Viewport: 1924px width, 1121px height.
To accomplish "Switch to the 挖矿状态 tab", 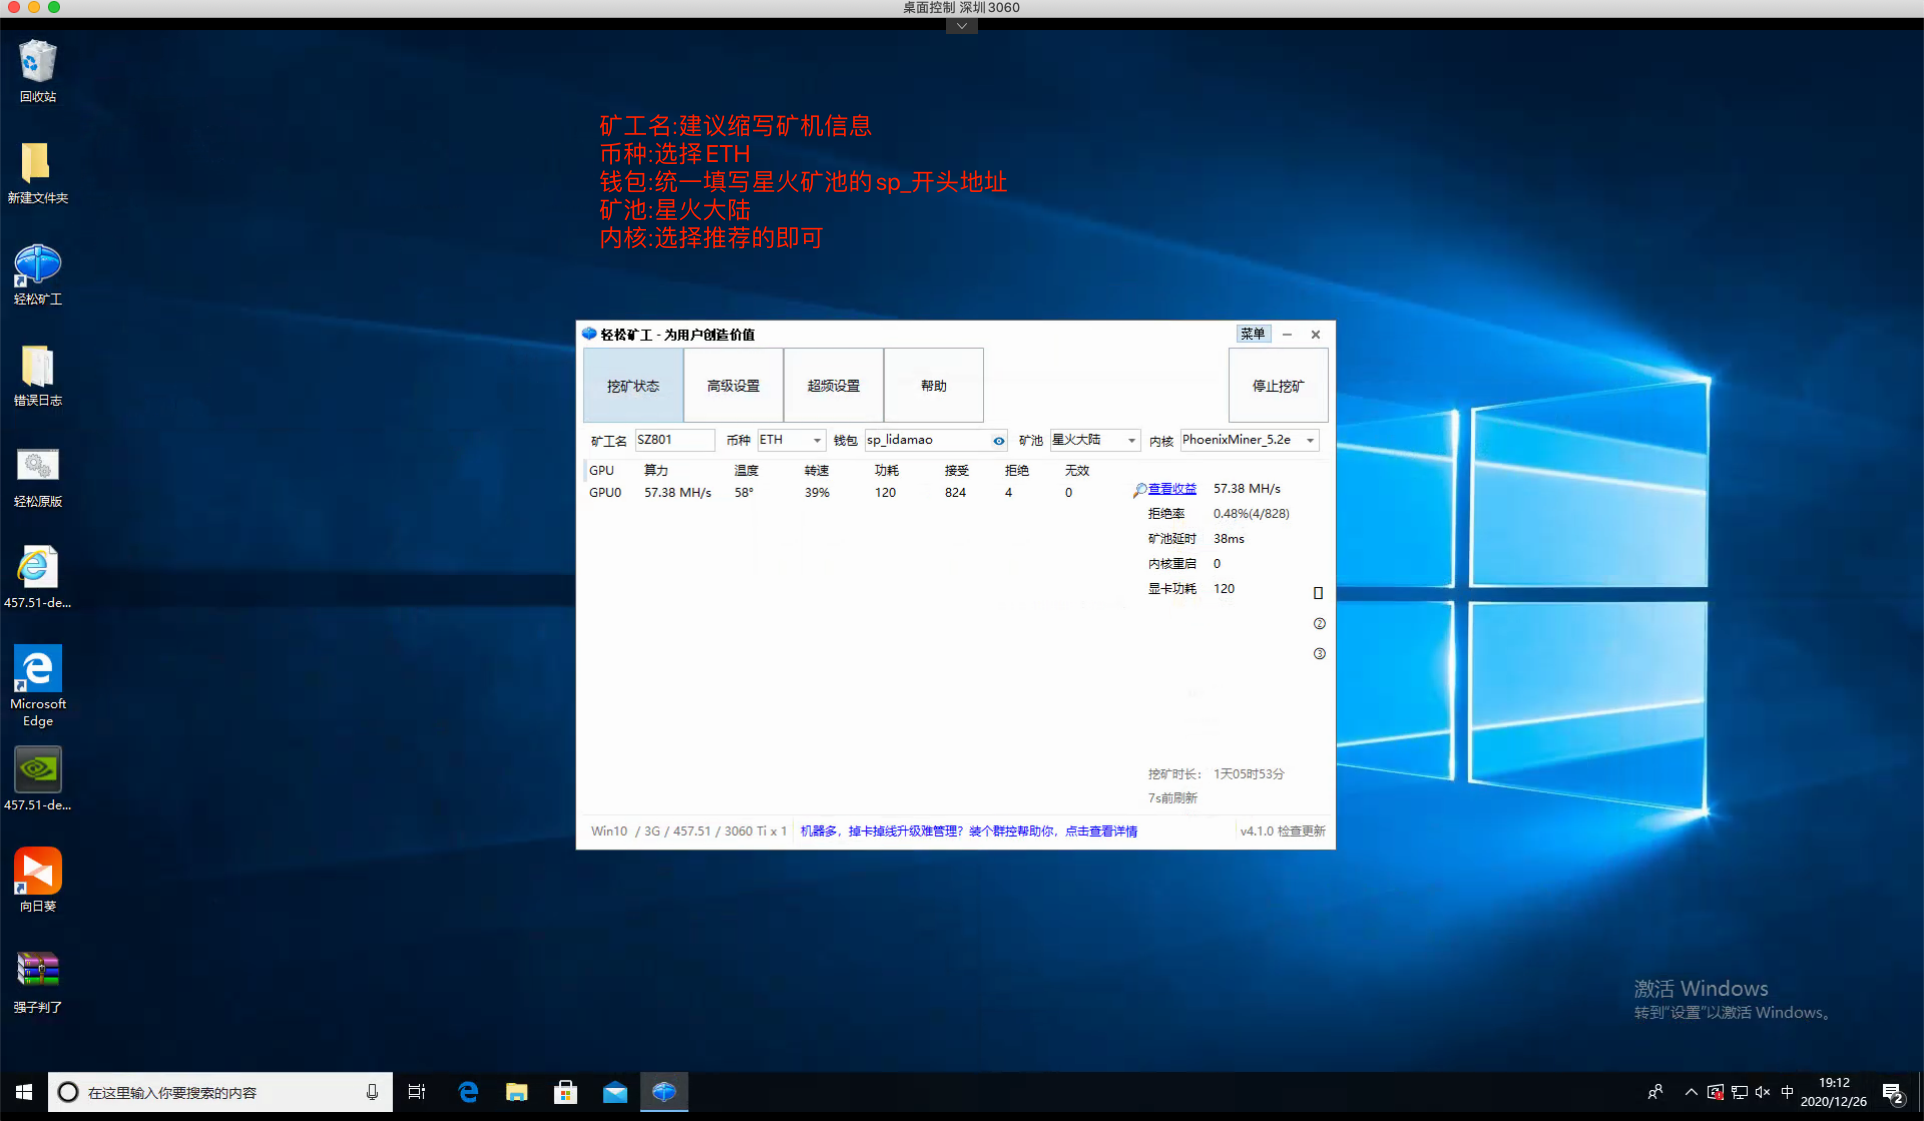I will pyautogui.click(x=633, y=386).
